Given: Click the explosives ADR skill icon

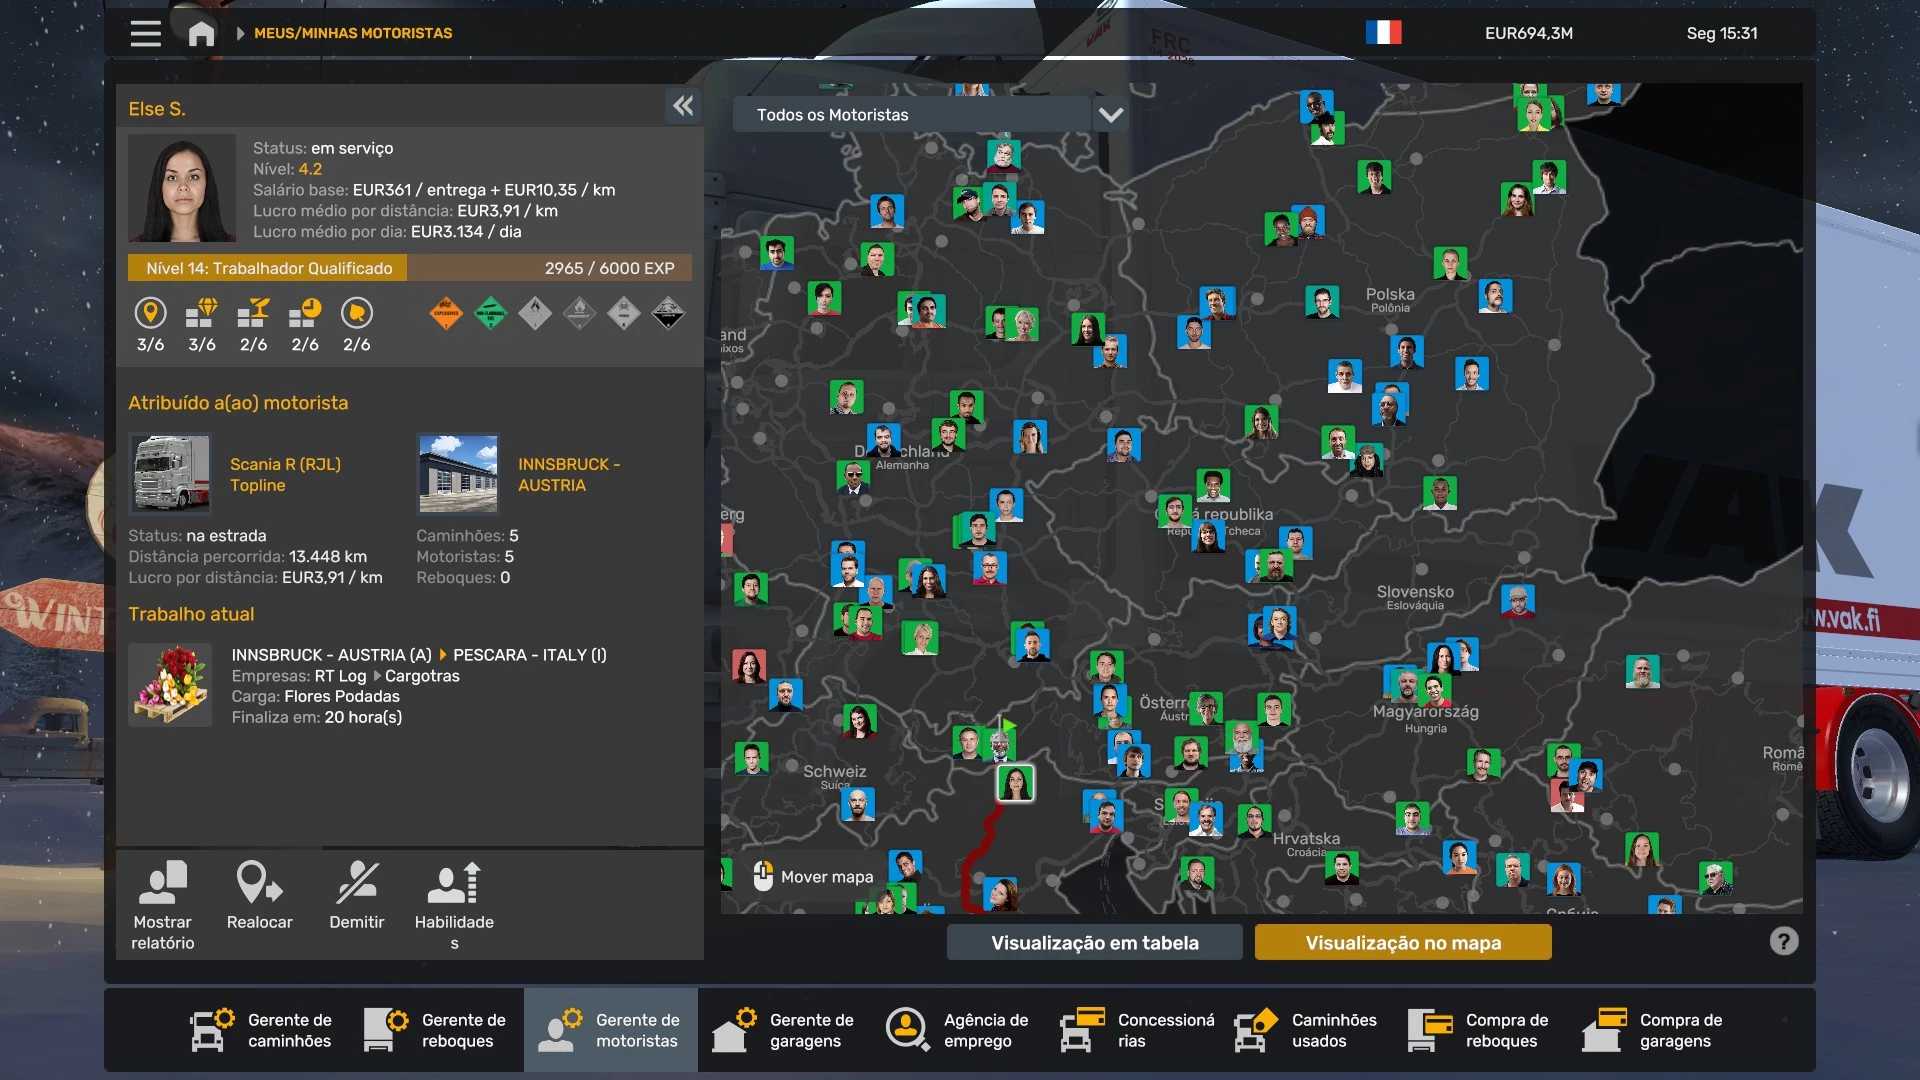Looking at the screenshot, I should coord(446,314).
